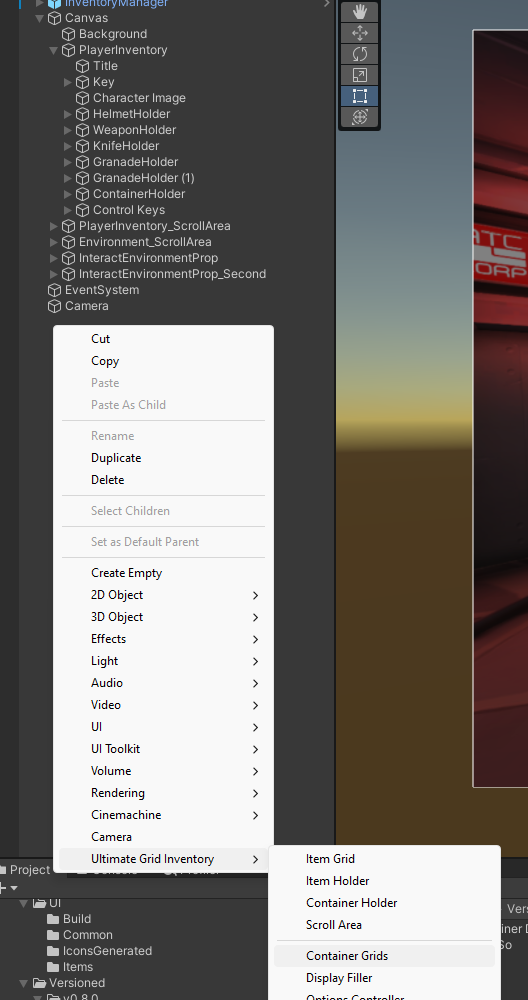Screen dimensions: 528x1000
Task: Select Scroll Area in the submenu
Action: [x=385, y=925]
